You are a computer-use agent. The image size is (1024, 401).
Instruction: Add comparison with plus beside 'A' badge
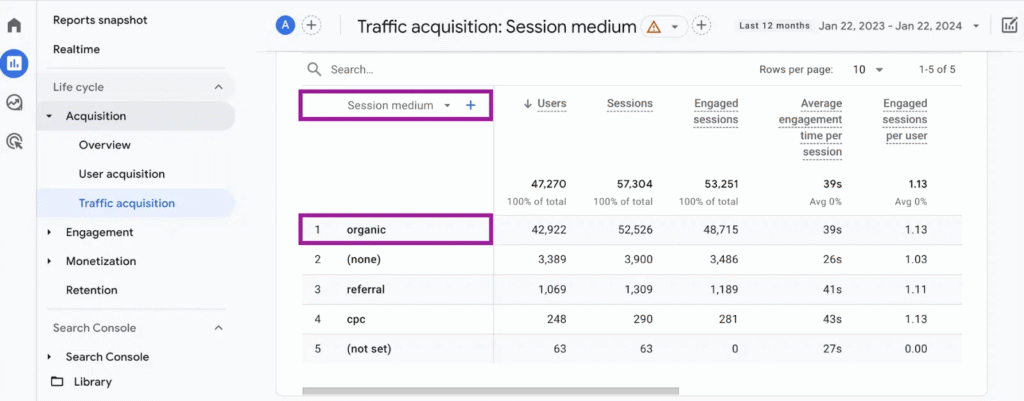click(x=311, y=26)
